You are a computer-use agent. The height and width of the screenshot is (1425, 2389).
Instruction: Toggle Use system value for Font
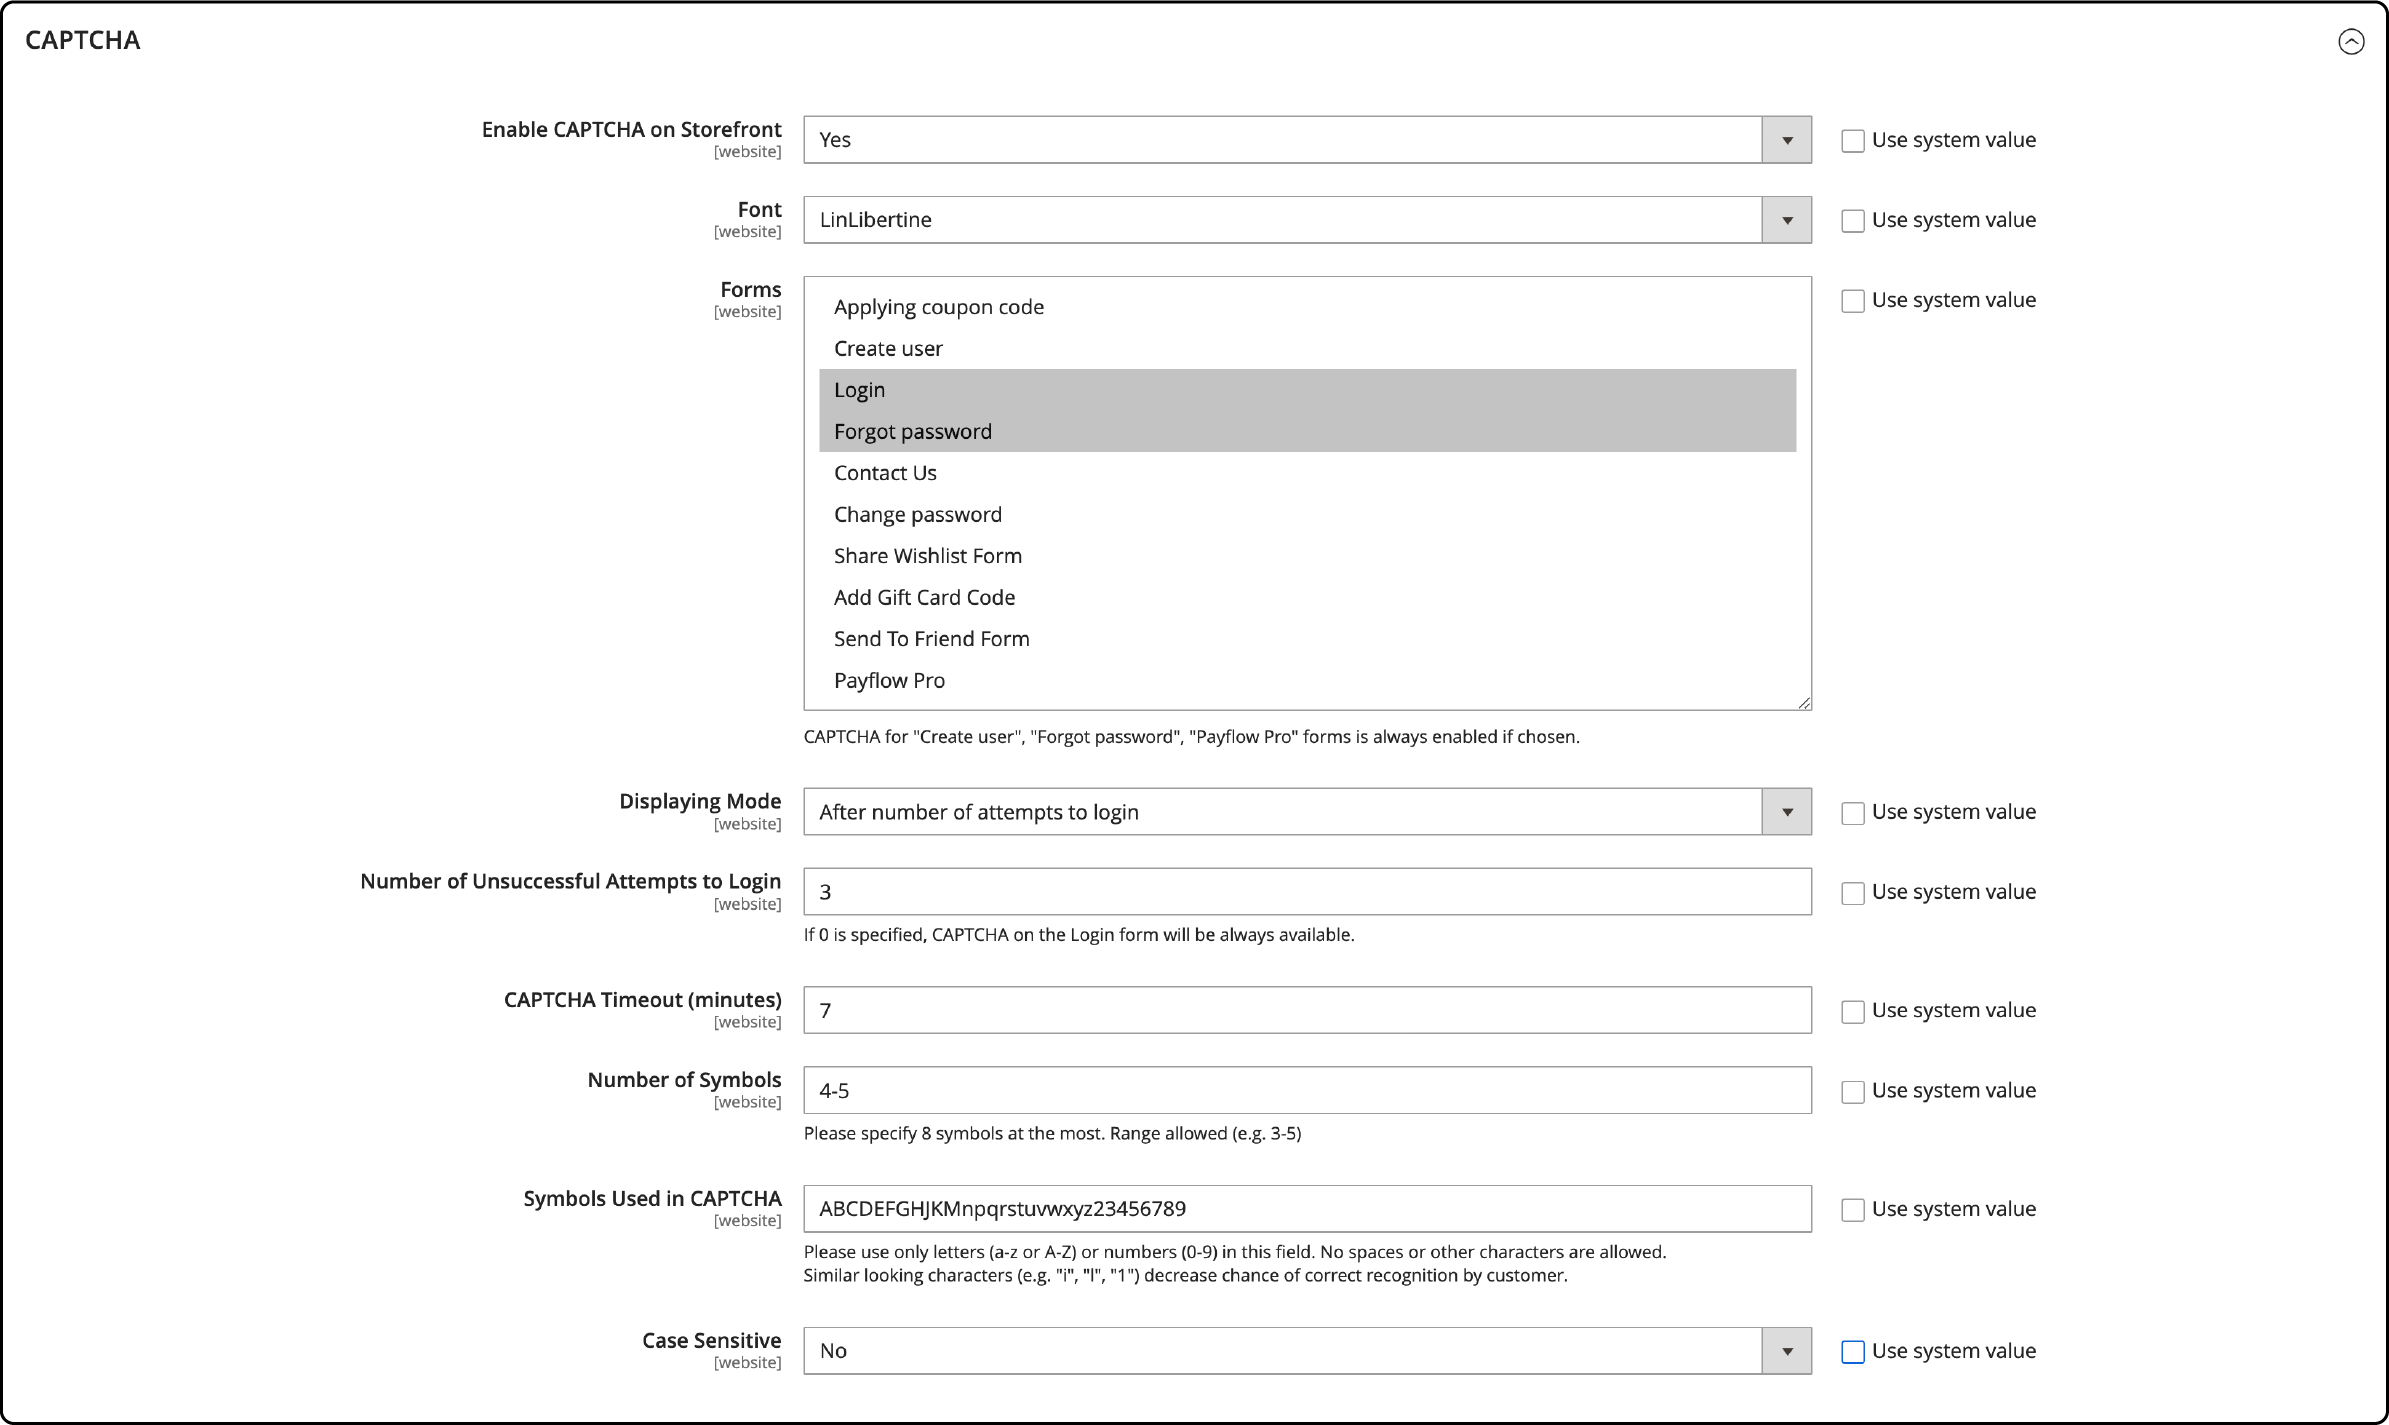click(x=1850, y=219)
